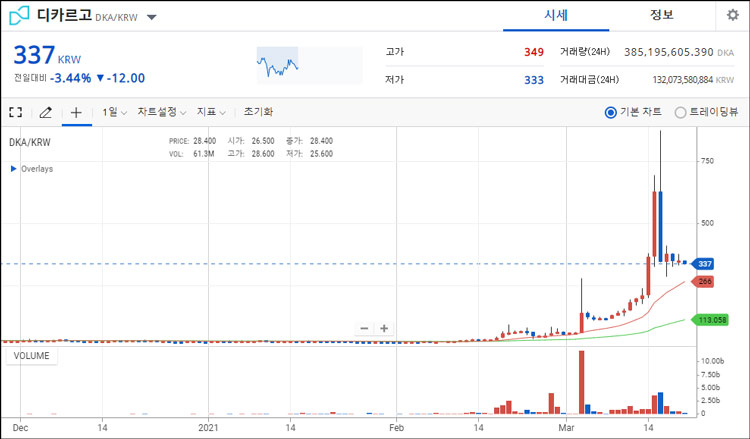Screen dimensions: 750x439
Task: Open the chart settings dropdown
Action: [x=162, y=112]
